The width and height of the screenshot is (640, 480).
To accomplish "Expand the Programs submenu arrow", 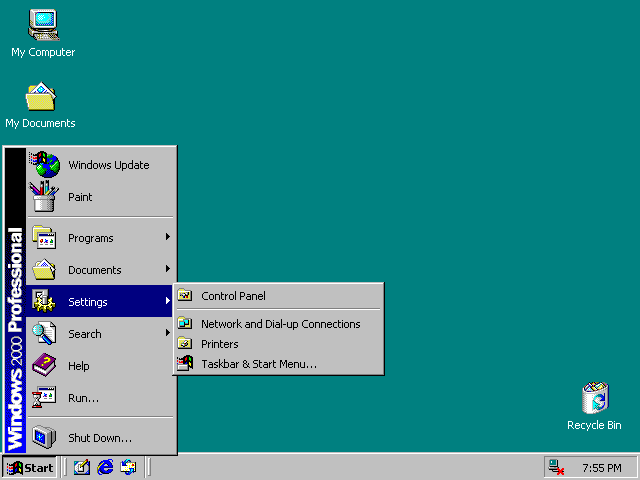I will click(x=167, y=237).
